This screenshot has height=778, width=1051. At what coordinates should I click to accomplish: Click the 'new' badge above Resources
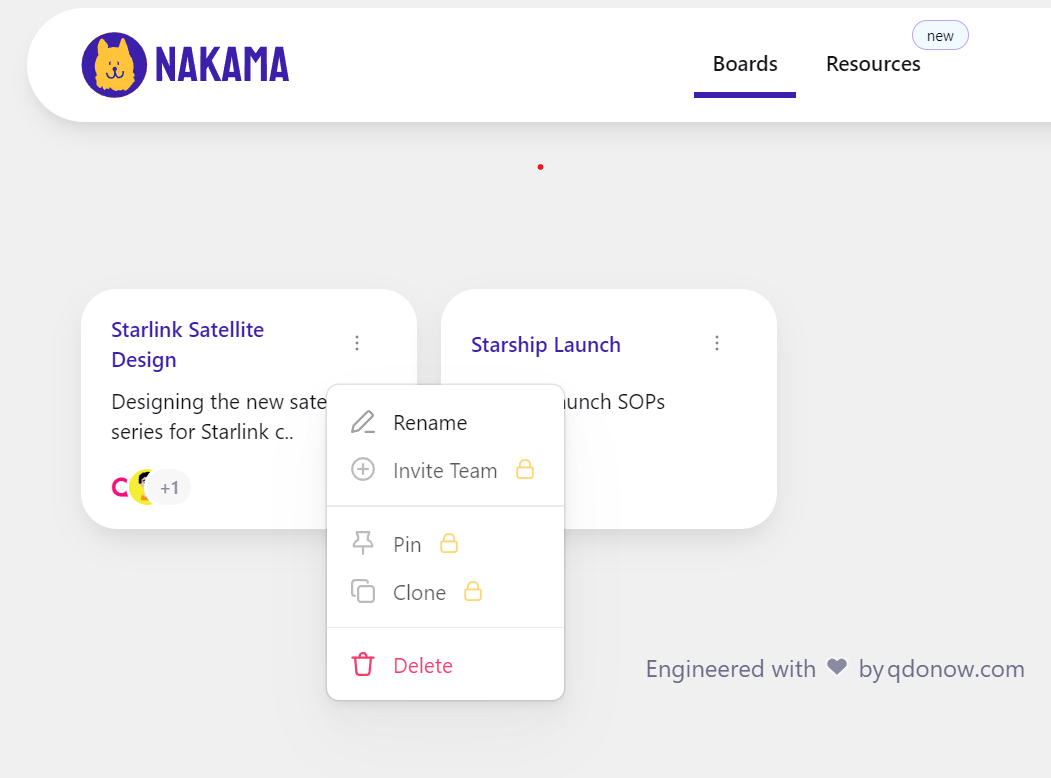940,36
